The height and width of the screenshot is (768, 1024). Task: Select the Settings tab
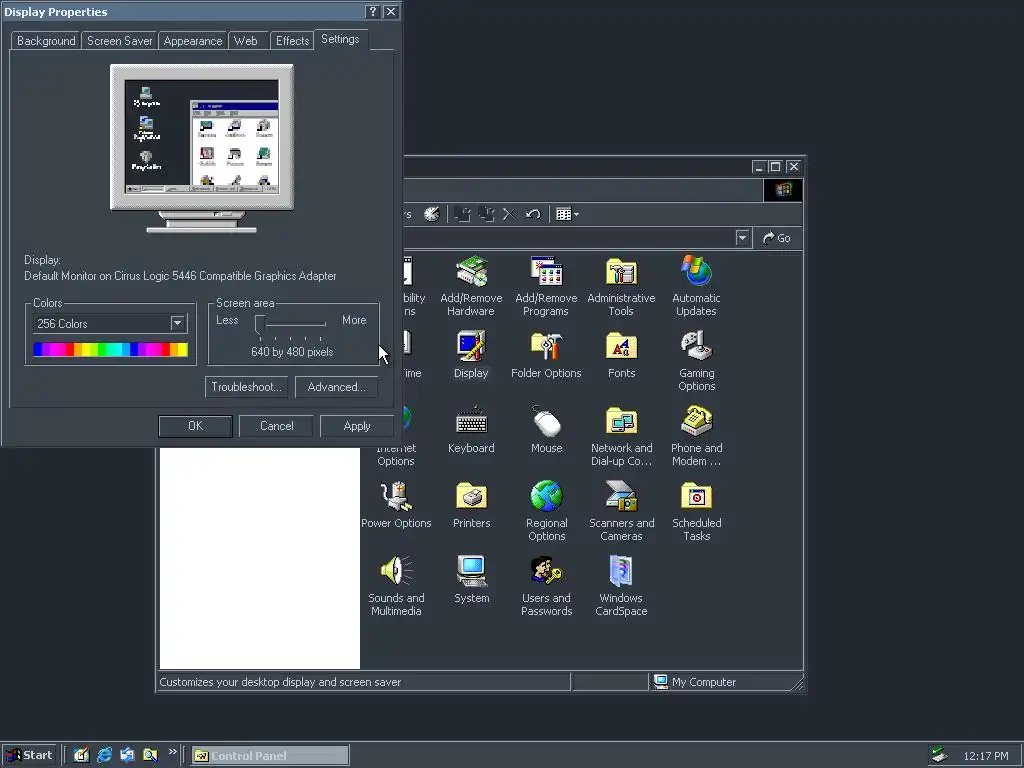[340, 39]
